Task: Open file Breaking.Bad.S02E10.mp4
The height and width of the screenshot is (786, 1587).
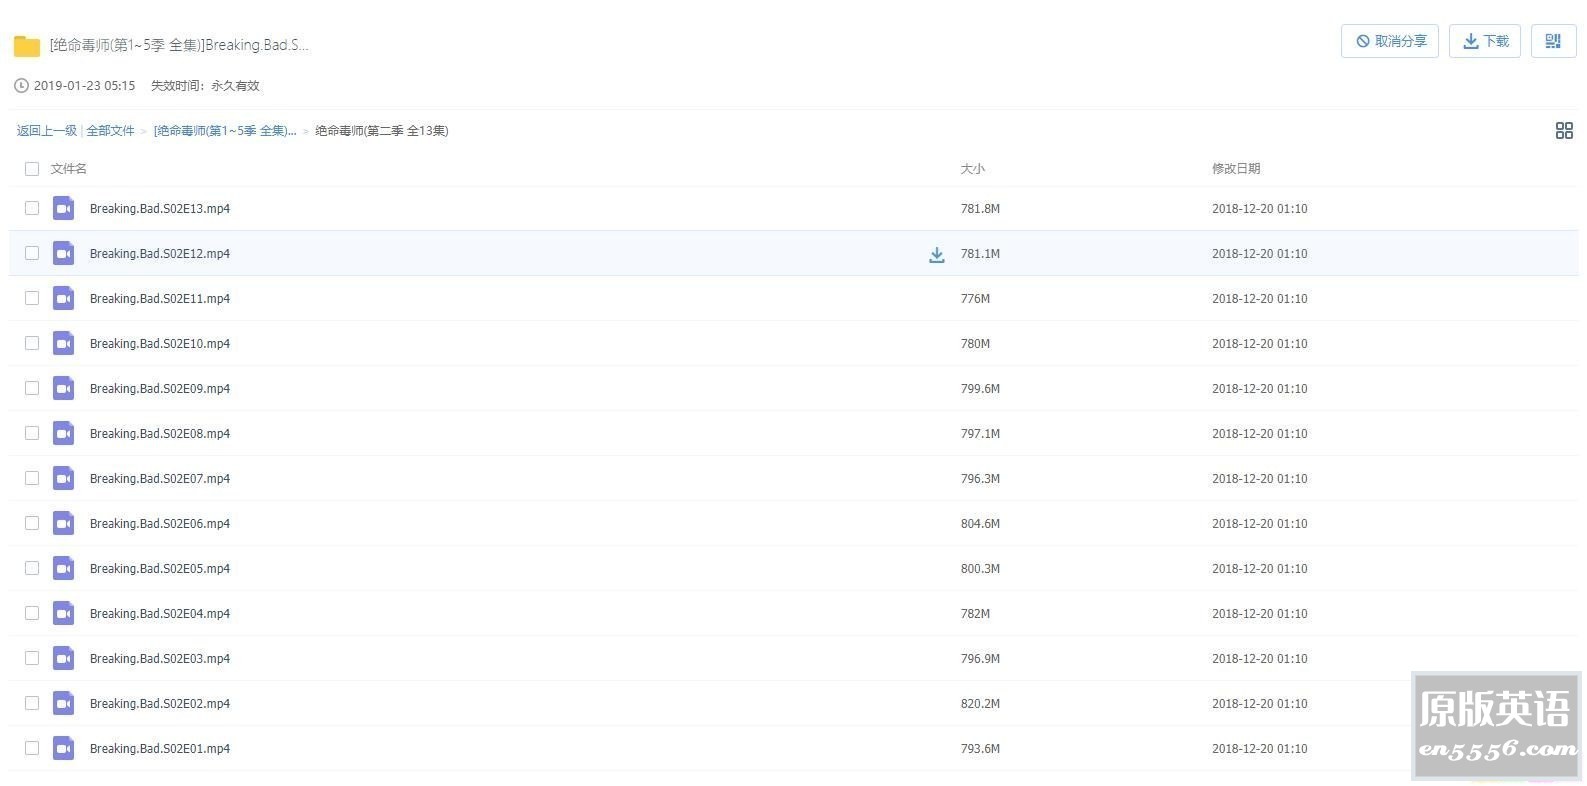Action: 160,344
